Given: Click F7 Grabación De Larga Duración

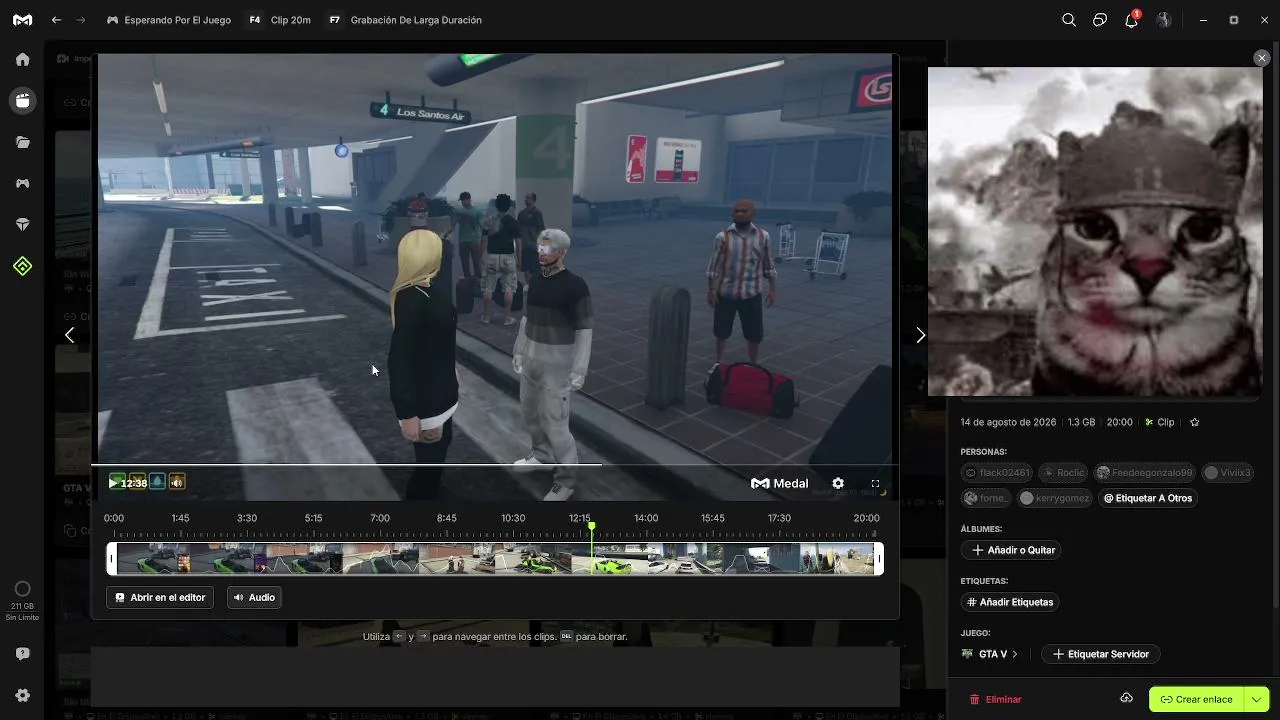Looking at the screenshot, I should (x=406, y=20).
